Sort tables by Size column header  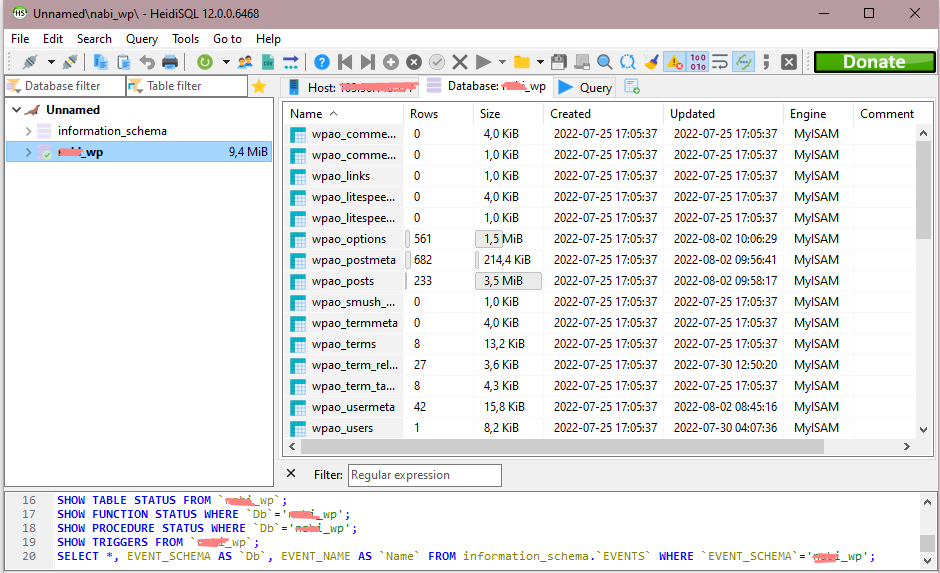tap(508, 113)
